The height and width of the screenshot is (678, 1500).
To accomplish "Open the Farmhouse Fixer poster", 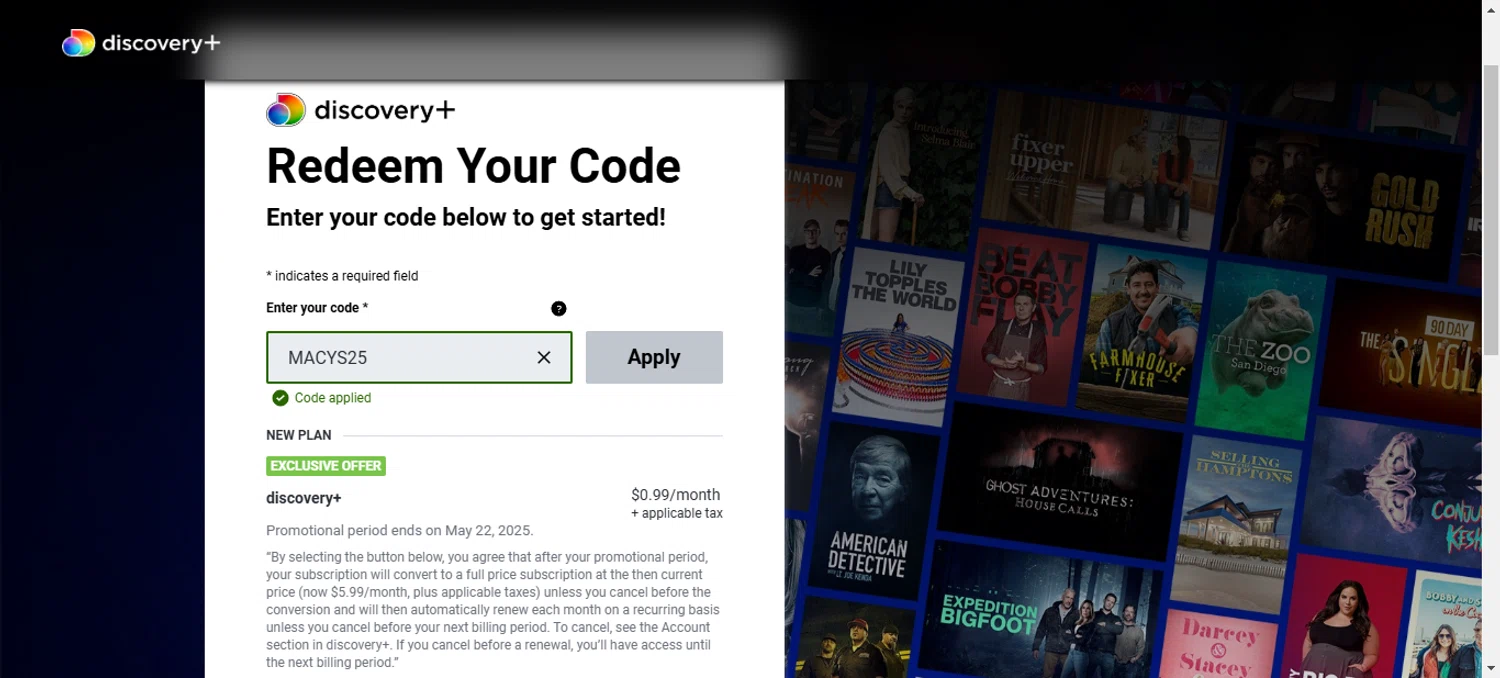I will (x=1140, y=335).
